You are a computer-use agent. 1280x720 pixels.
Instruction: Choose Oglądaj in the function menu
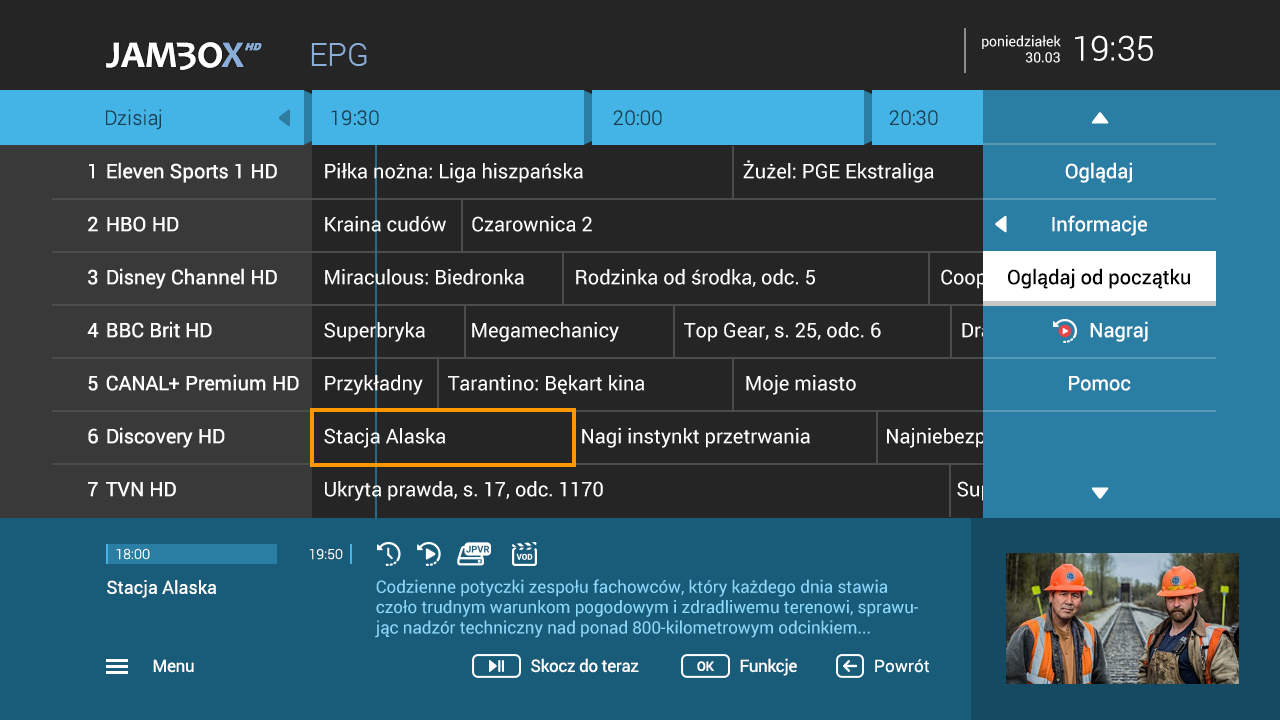coord(1099,172)
